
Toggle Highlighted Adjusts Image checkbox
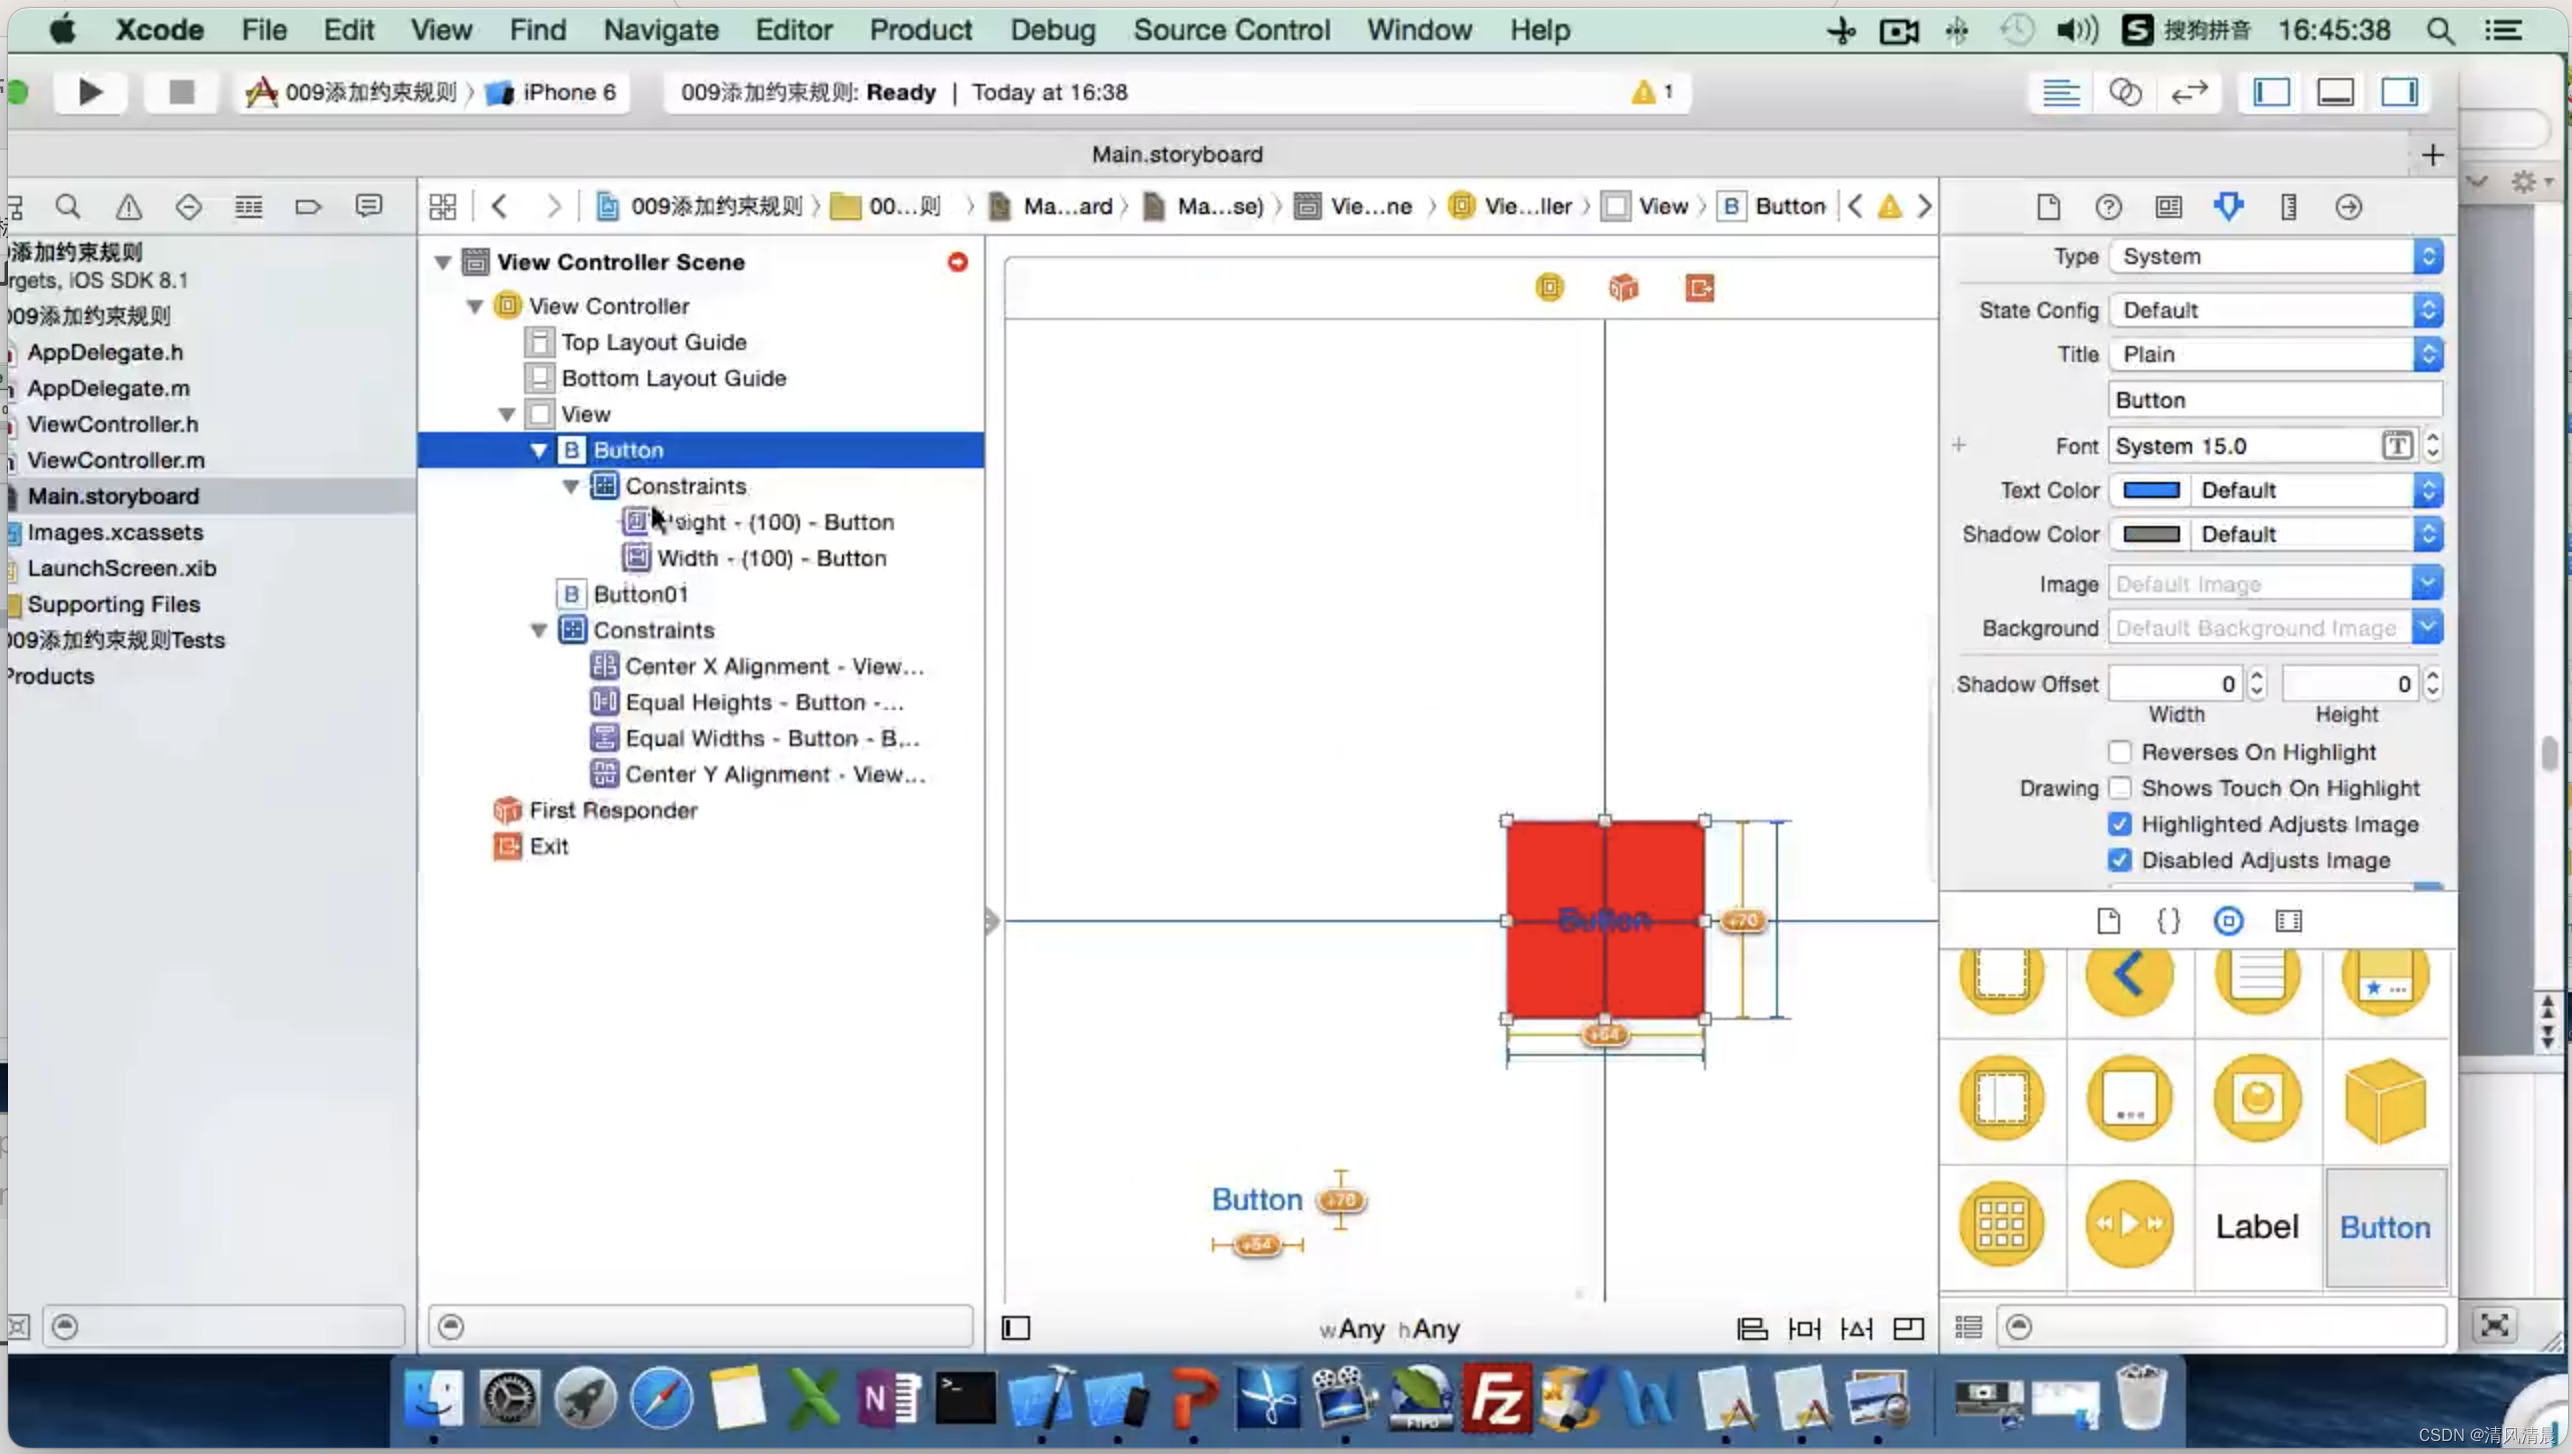click(2120, 823)
